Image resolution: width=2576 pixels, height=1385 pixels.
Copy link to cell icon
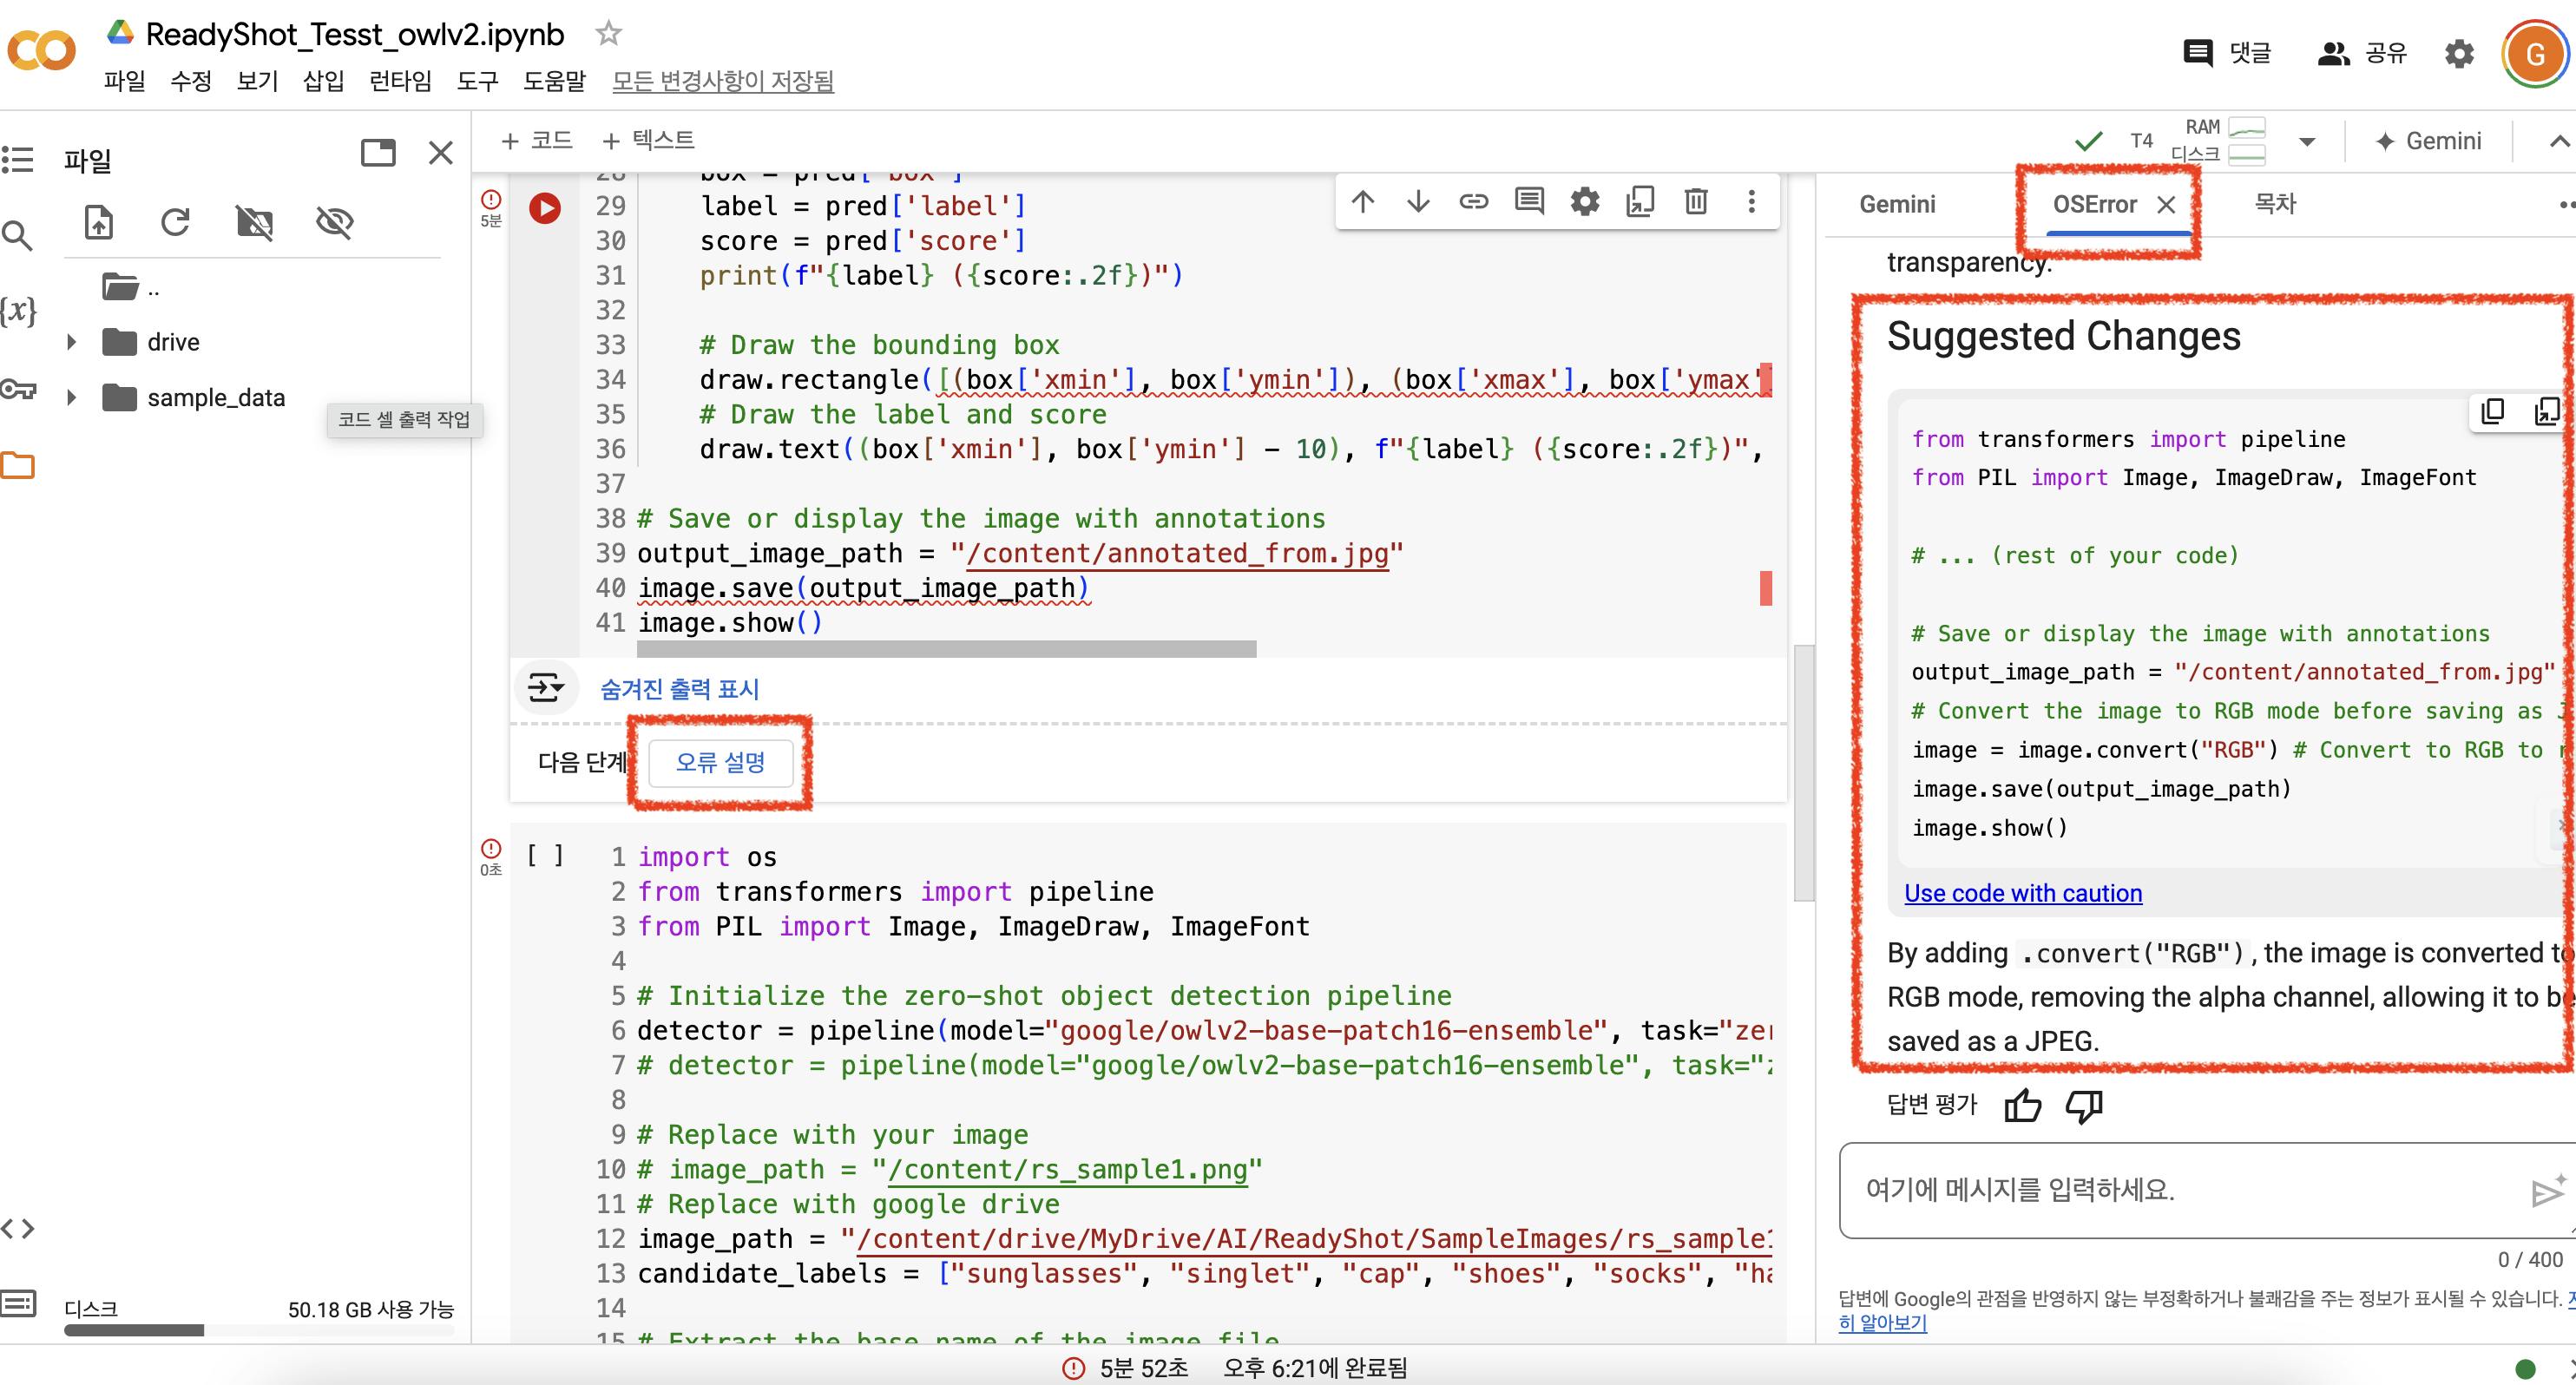click(x=1473, y=202)
